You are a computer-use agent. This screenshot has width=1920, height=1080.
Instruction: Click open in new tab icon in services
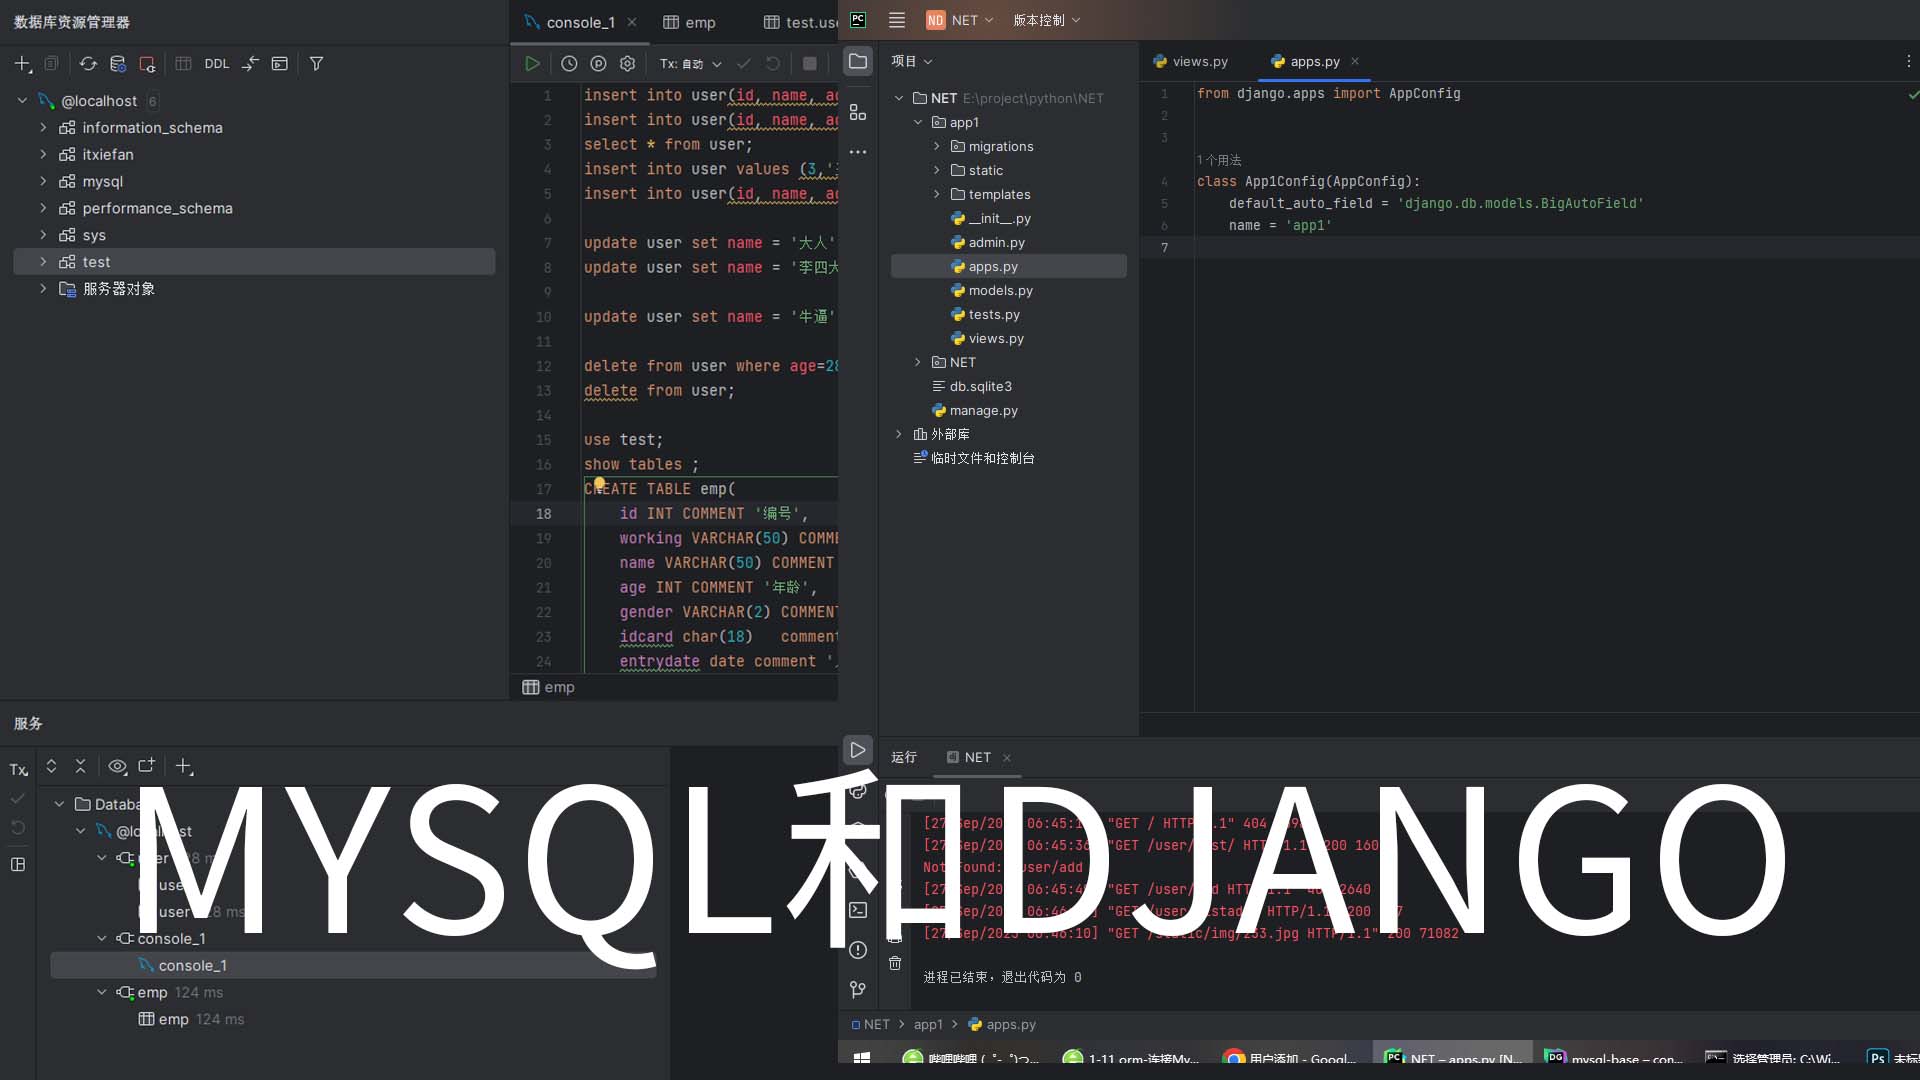tap(147, 766)
